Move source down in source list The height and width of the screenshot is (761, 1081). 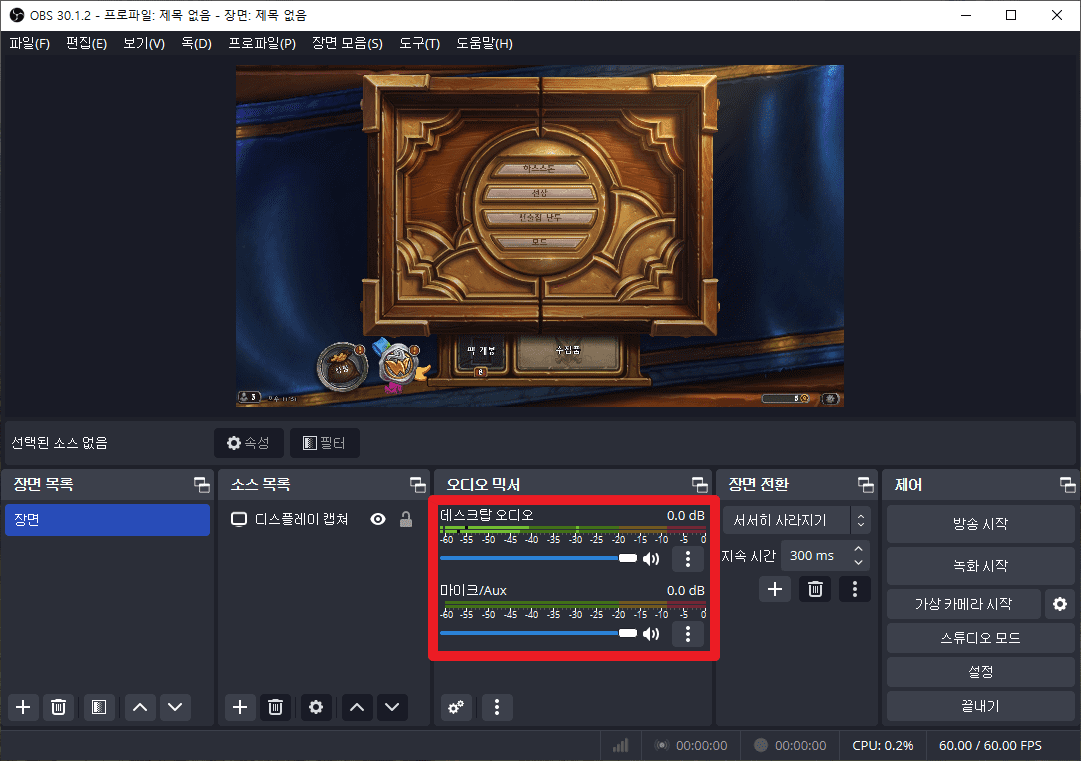(x=392, y=707)
